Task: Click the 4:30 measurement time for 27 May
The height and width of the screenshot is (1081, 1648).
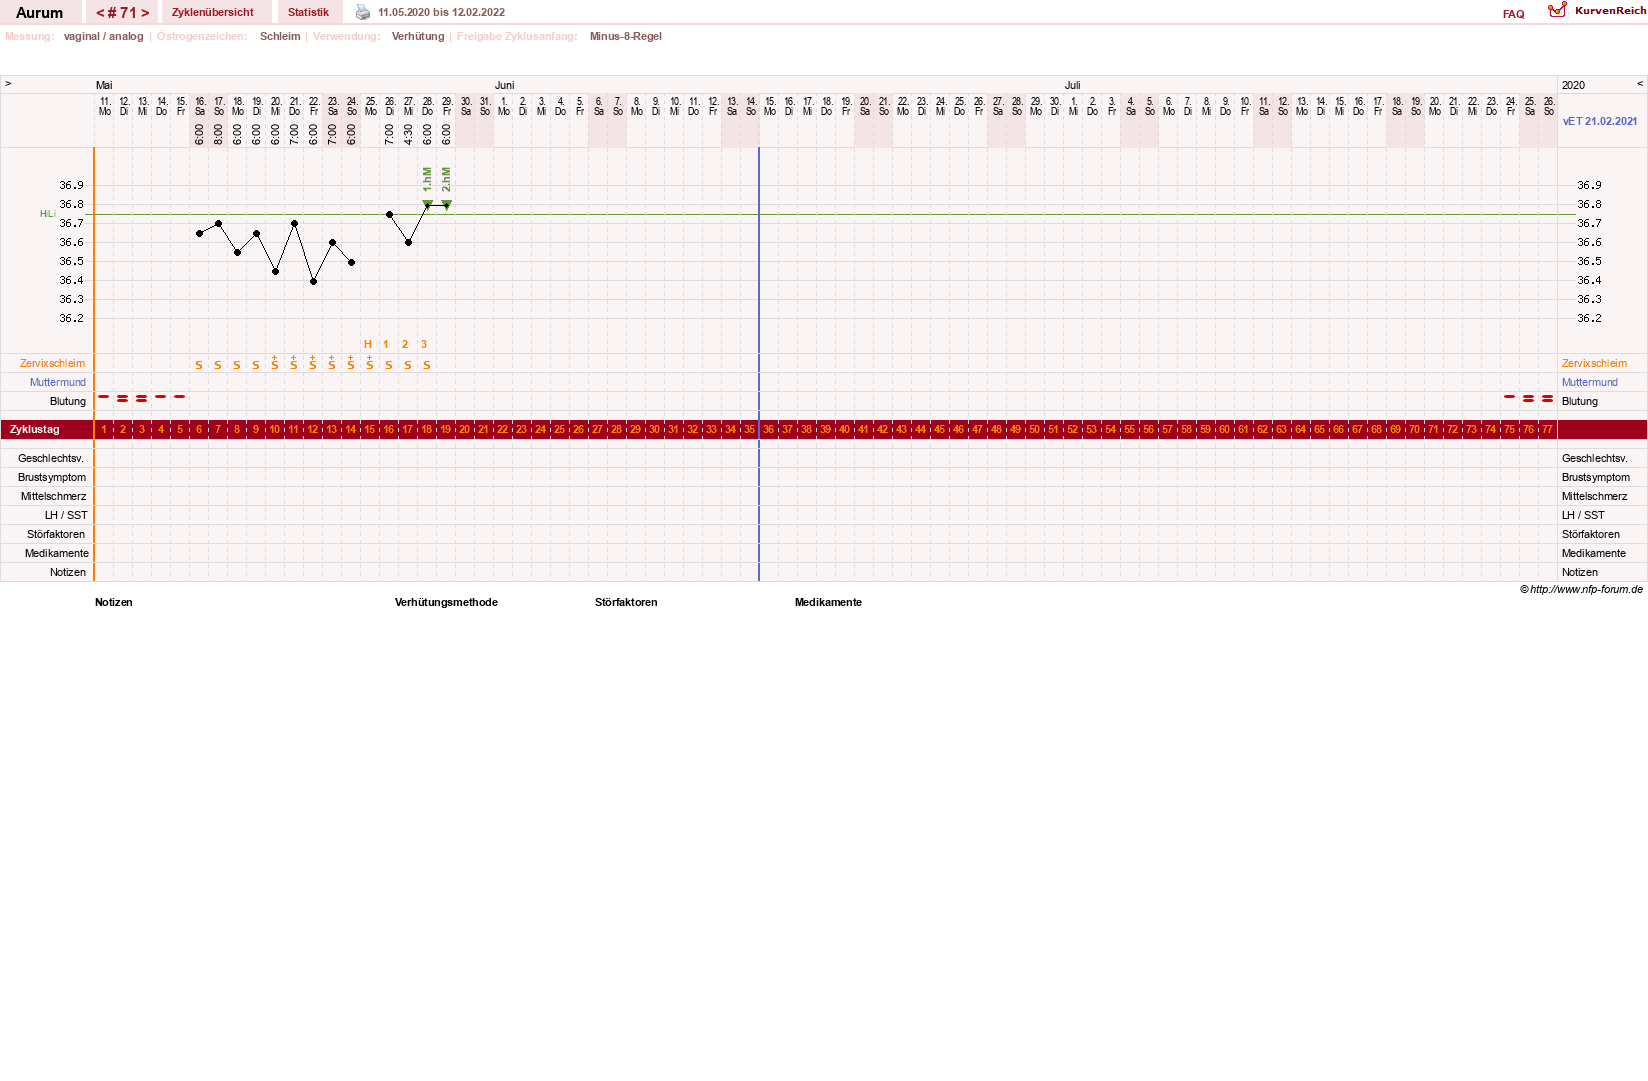Action: 409,134
